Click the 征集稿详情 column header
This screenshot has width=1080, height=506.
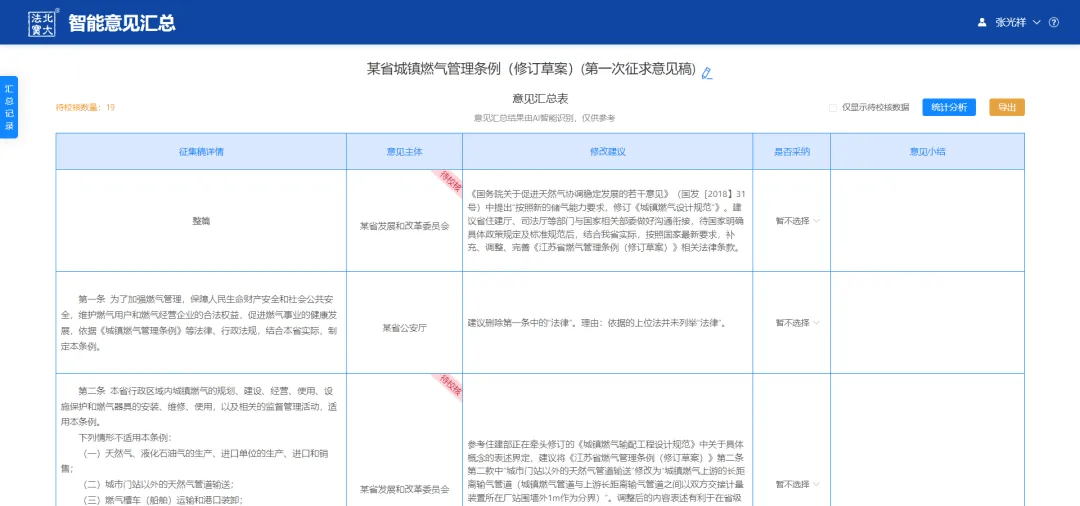201,152
